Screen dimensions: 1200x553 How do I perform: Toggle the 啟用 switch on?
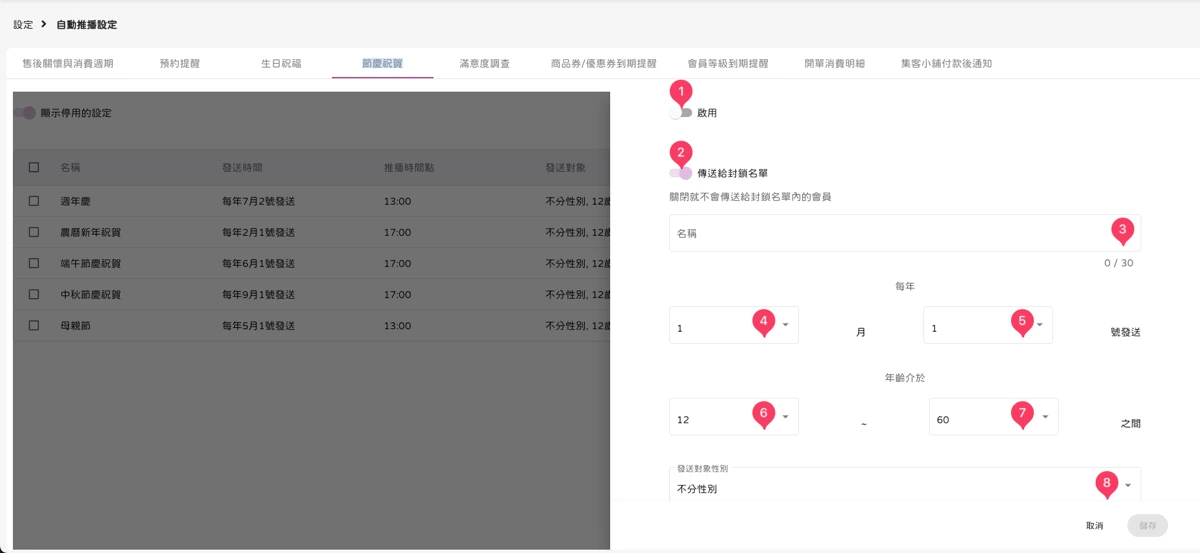[x=681, y=113]
